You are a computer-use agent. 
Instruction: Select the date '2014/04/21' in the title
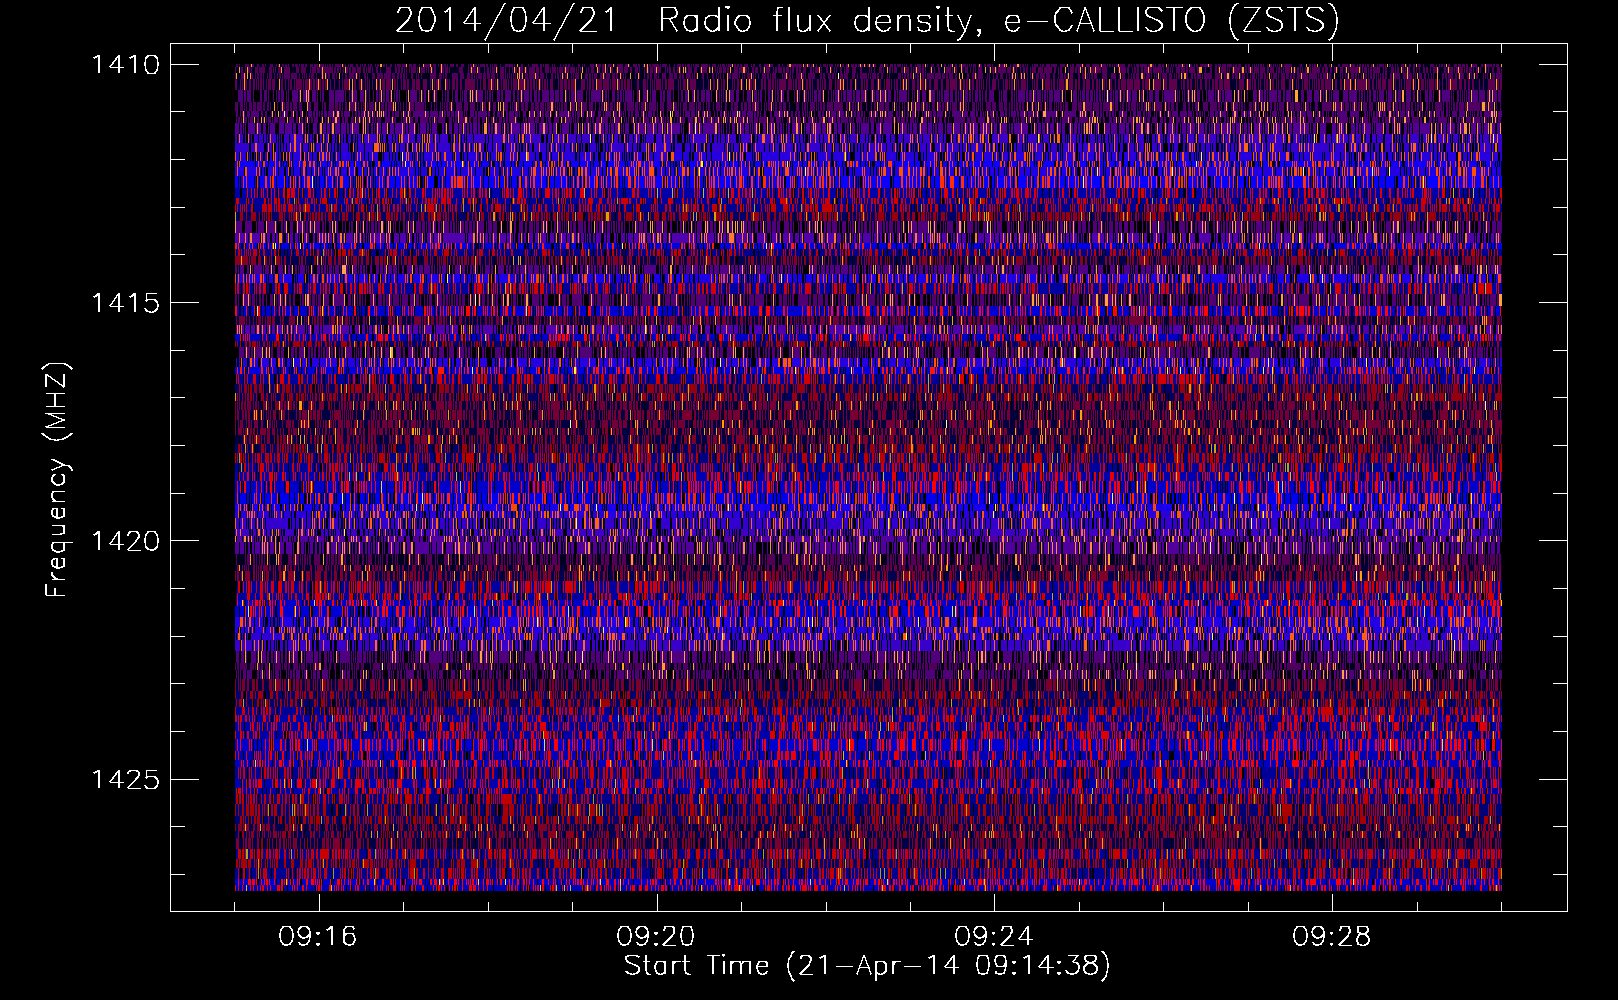point(506,21)
